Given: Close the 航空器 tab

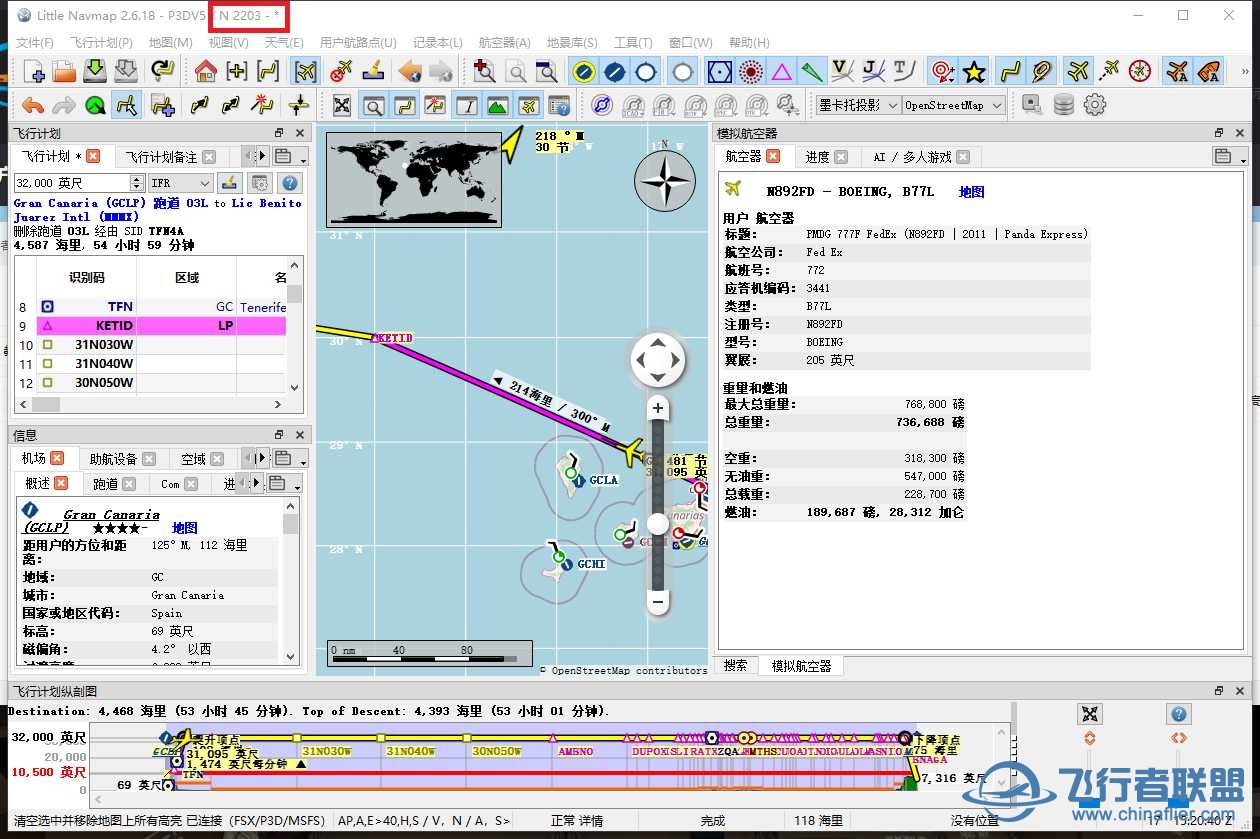Looking at the screenshot, I should pos(775,156).
